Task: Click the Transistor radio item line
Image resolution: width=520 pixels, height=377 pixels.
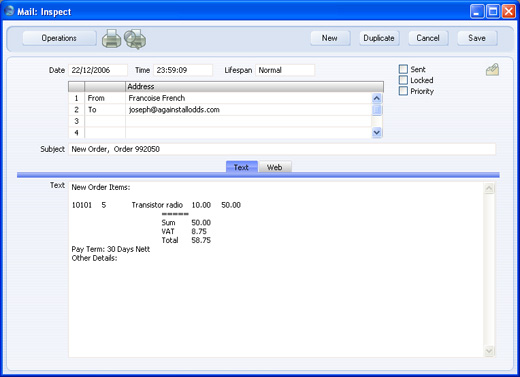Action: 156,205
